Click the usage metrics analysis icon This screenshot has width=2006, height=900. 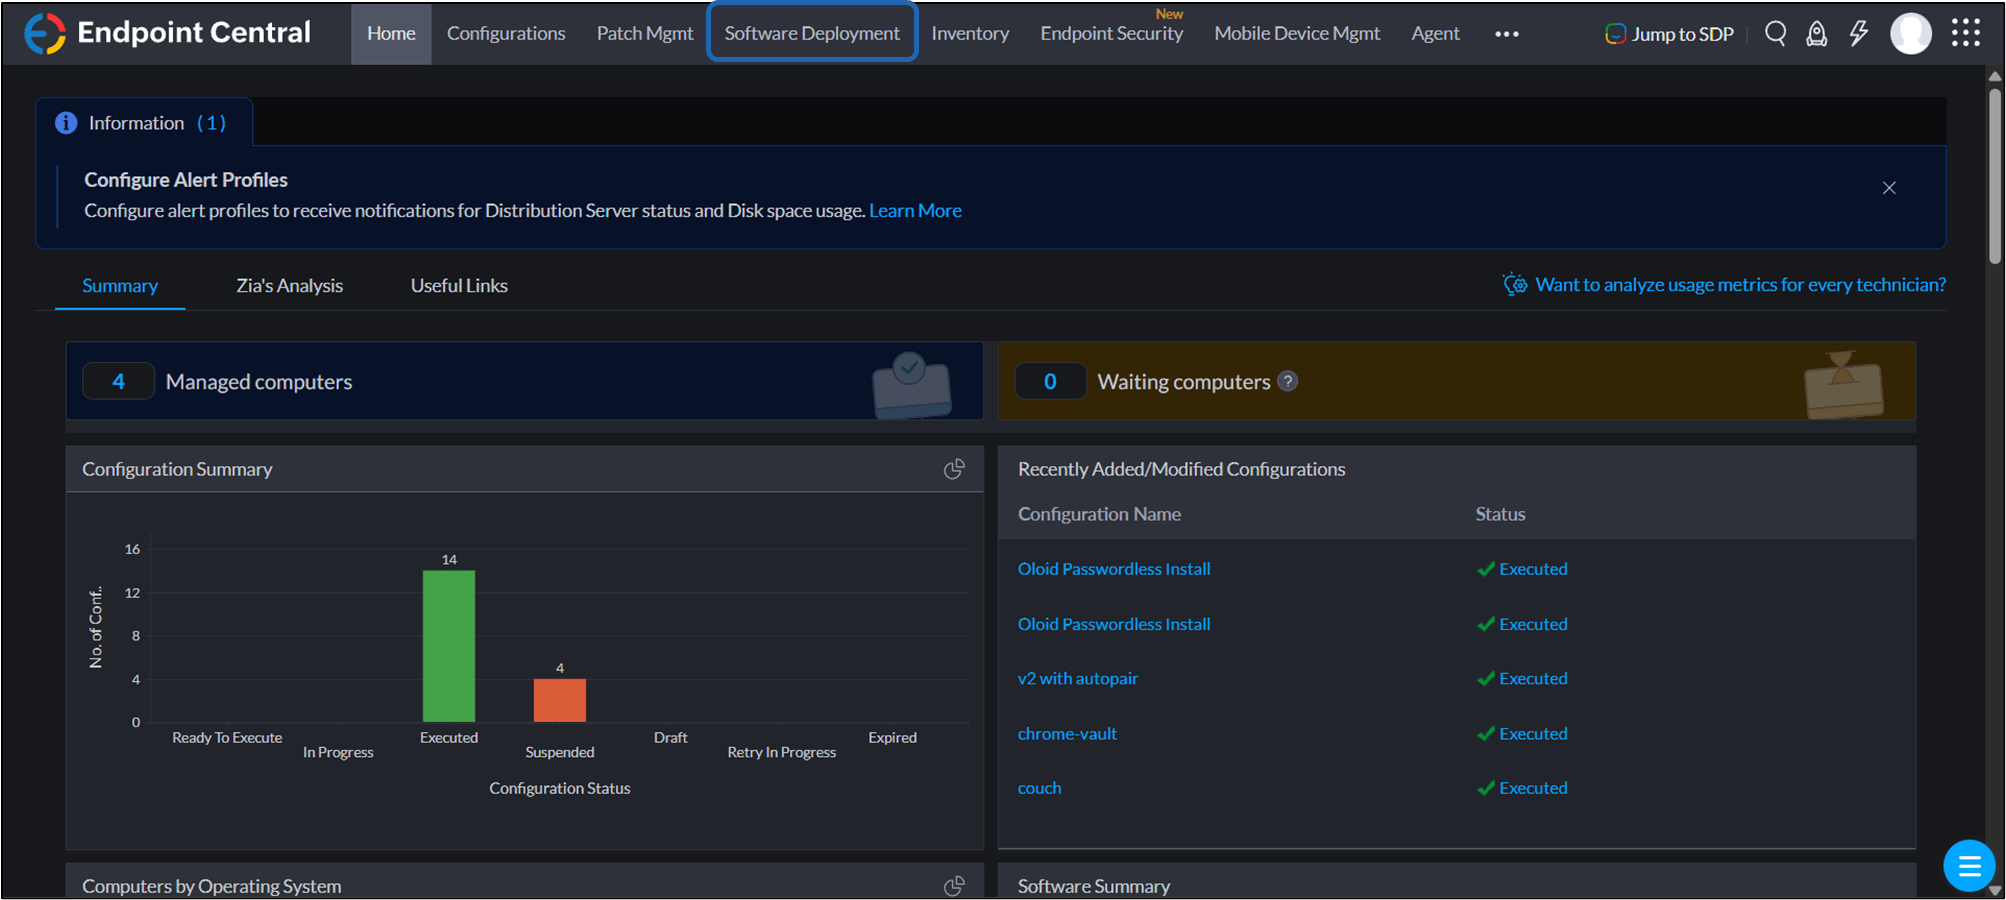point(1515,284)
